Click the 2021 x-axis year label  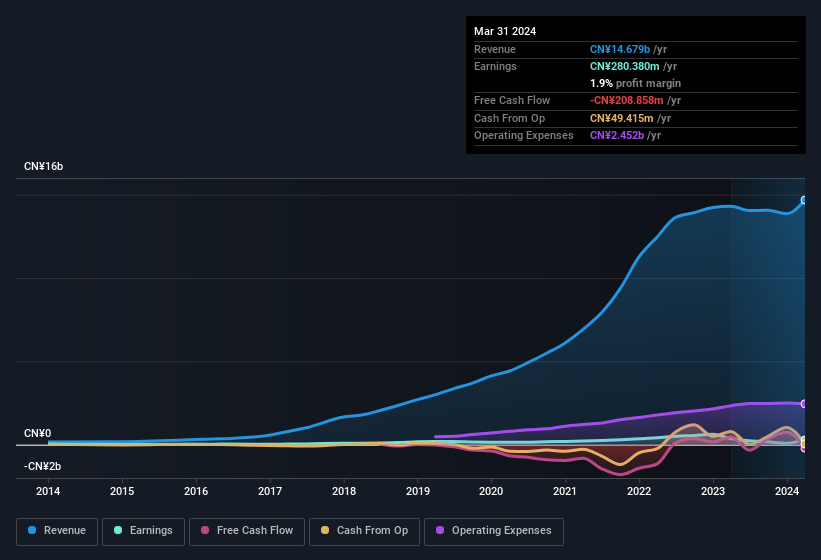point(565,491)
